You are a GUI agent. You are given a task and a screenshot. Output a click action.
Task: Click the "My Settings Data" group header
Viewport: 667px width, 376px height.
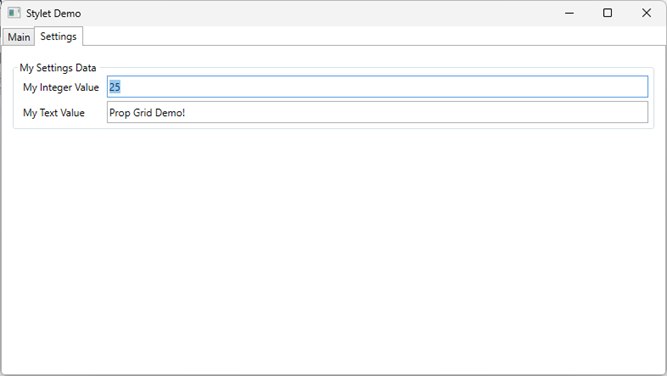[58, 68]
